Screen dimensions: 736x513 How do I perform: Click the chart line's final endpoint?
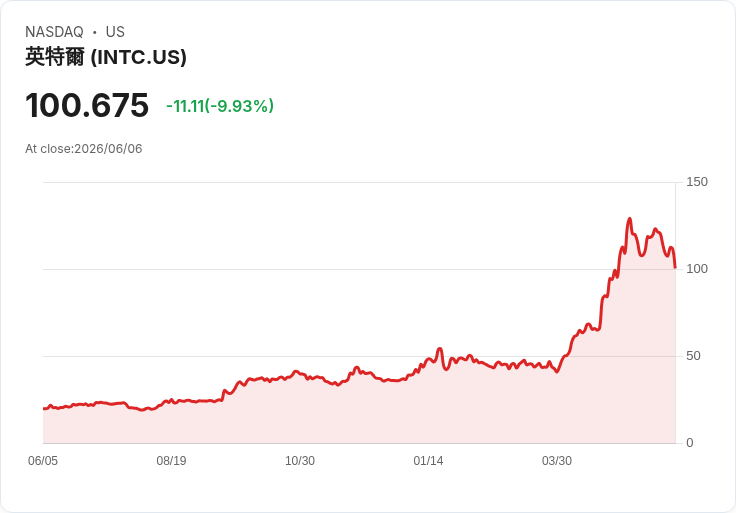675,268
